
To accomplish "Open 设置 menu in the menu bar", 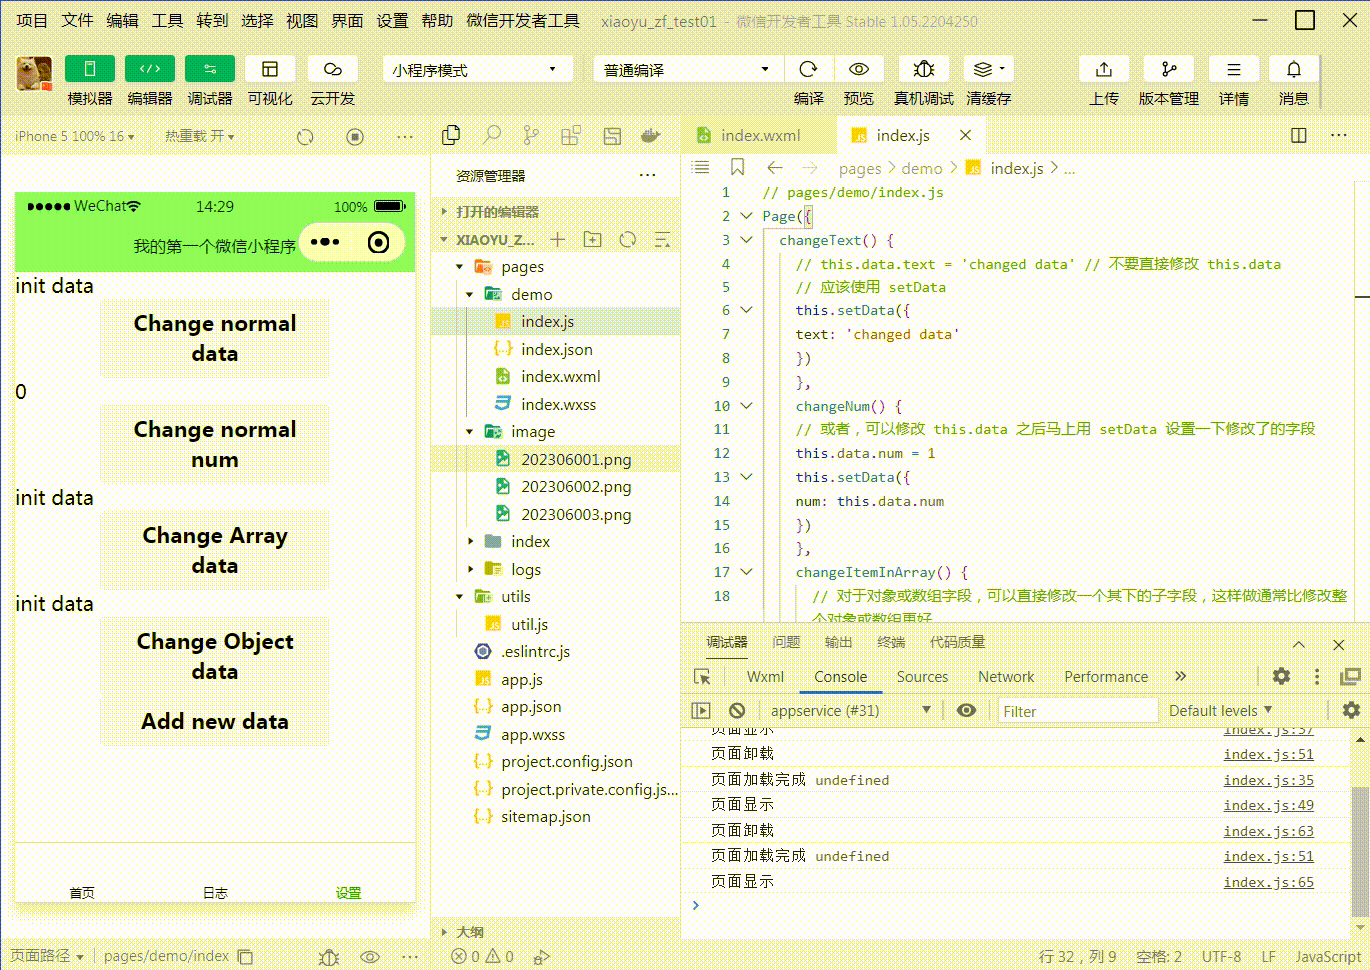I will 392,20.
